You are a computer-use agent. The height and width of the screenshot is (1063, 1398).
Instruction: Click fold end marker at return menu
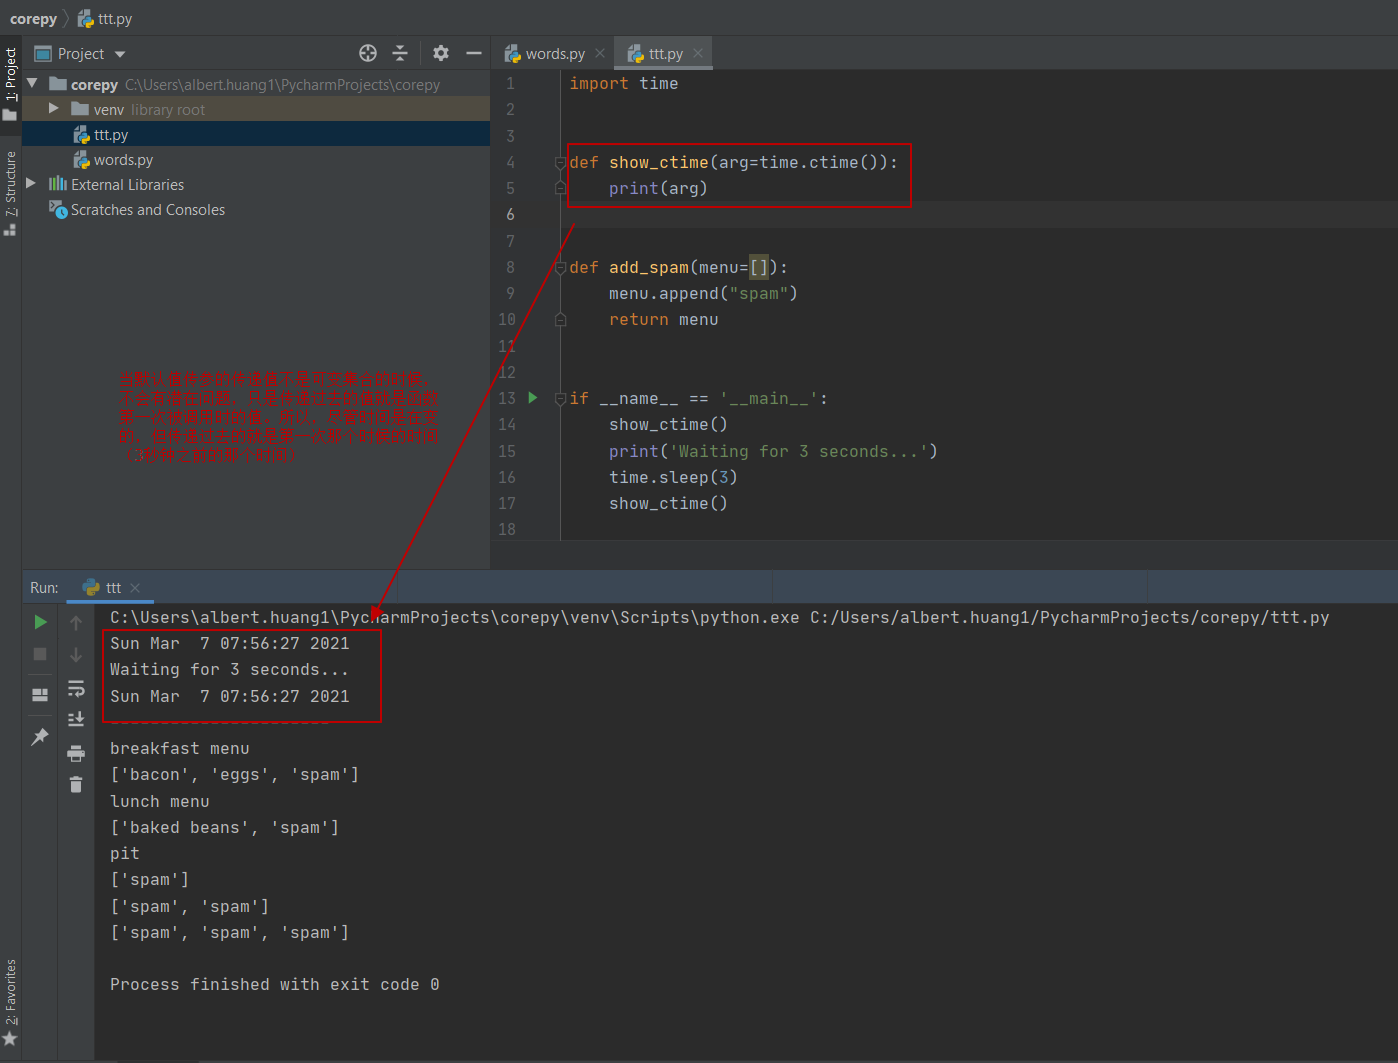pos(561,320)
